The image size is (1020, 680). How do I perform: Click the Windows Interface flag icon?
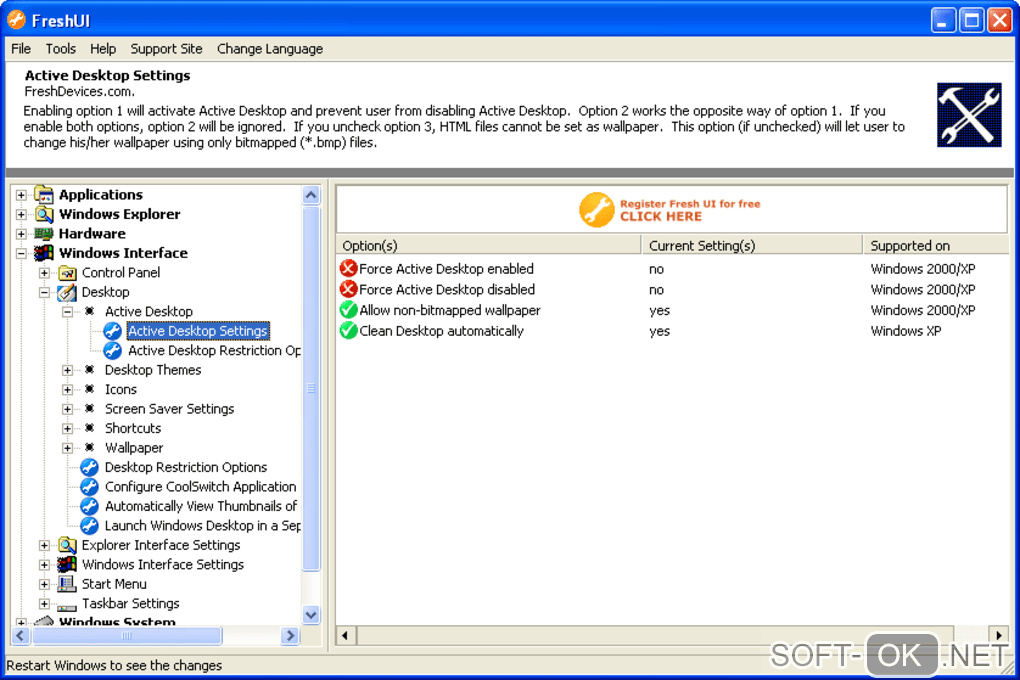pyautogui.click(x=44, y=253)
